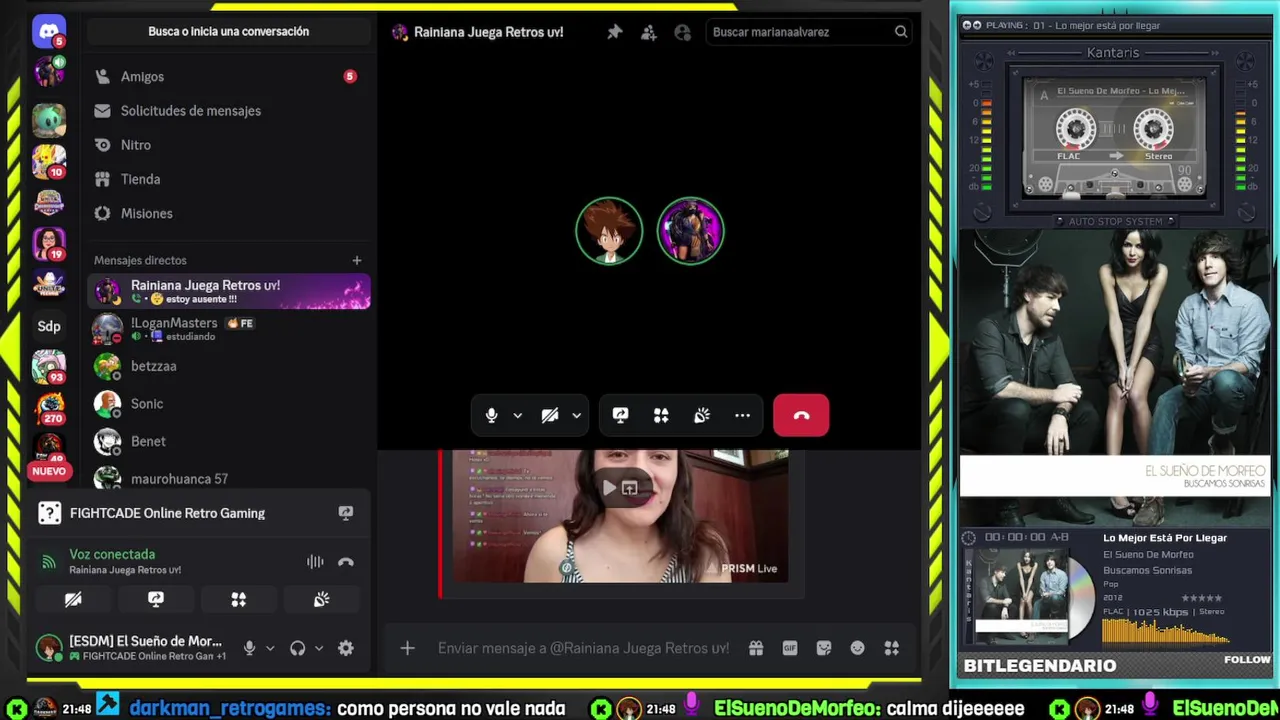1280x720 pixels.
Task: Pin messages icon in call header
Action: [x=615, y=32]
